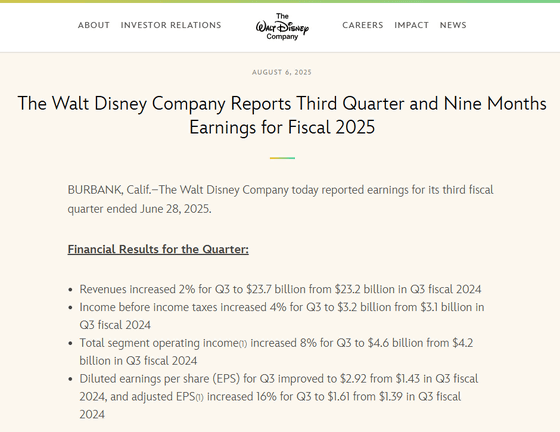This screenshot has width=560, height=432.
Task: Click the footnote (1) after adjusted EPS
Action: pos(199,398)
